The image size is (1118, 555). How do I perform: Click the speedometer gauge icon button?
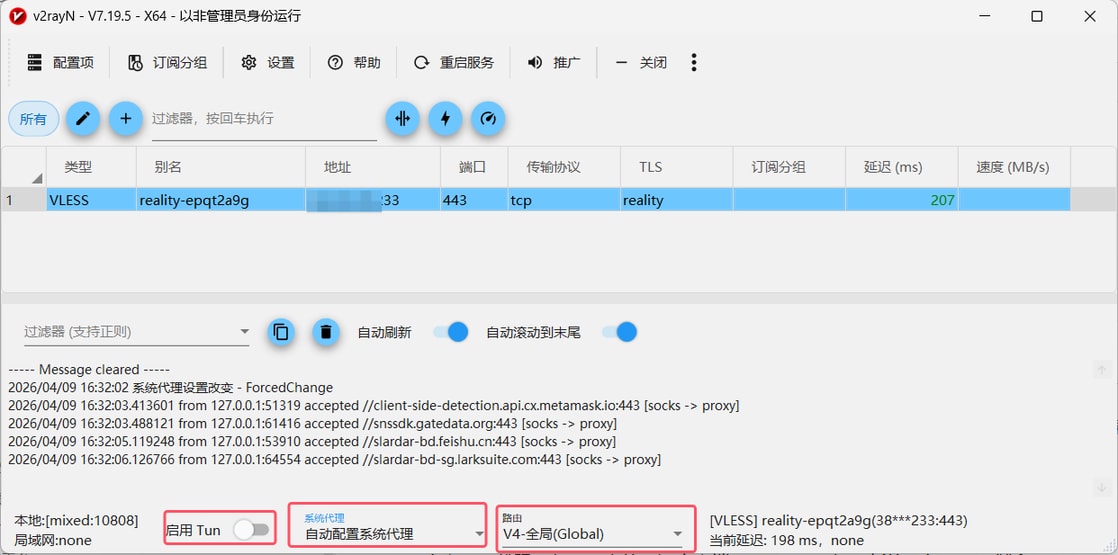487,119
